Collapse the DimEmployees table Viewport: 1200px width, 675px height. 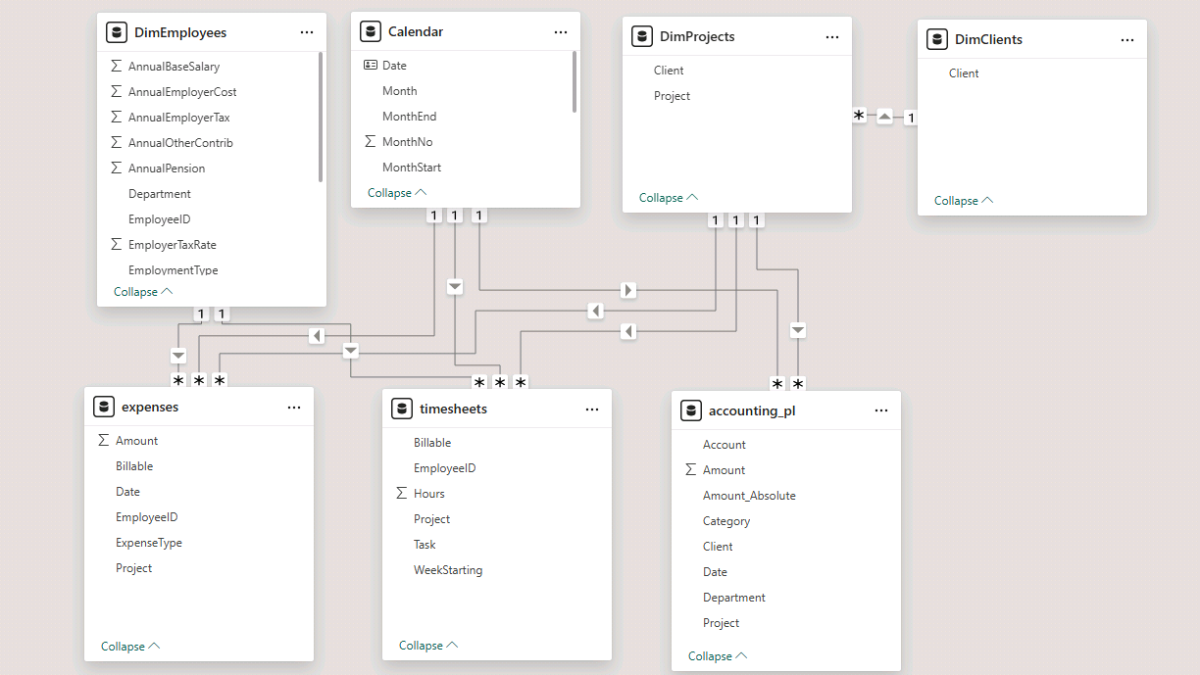[143, 292]
